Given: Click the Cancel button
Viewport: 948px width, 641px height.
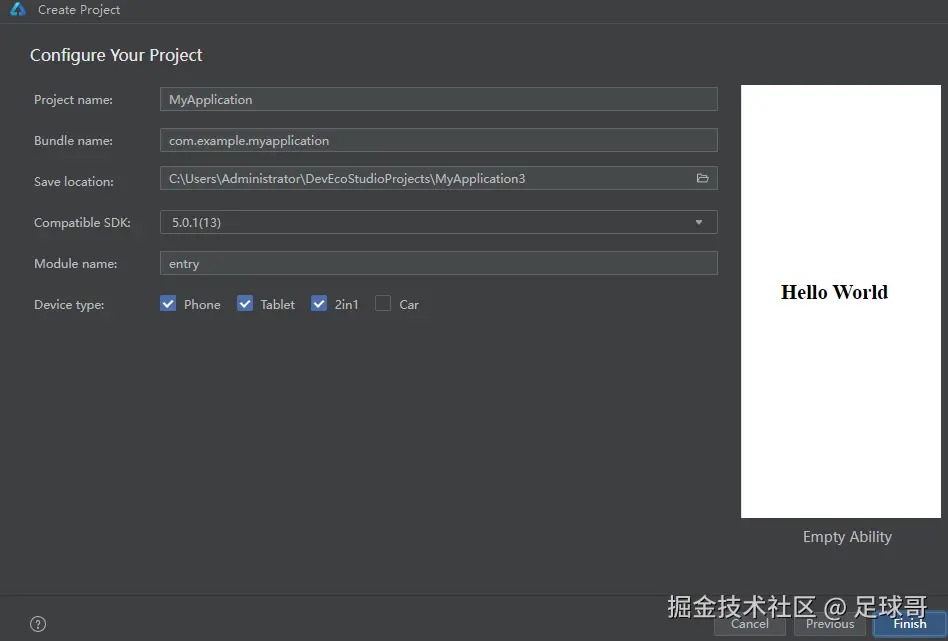Looking at the screenshot, I should [x=750, y=623].
